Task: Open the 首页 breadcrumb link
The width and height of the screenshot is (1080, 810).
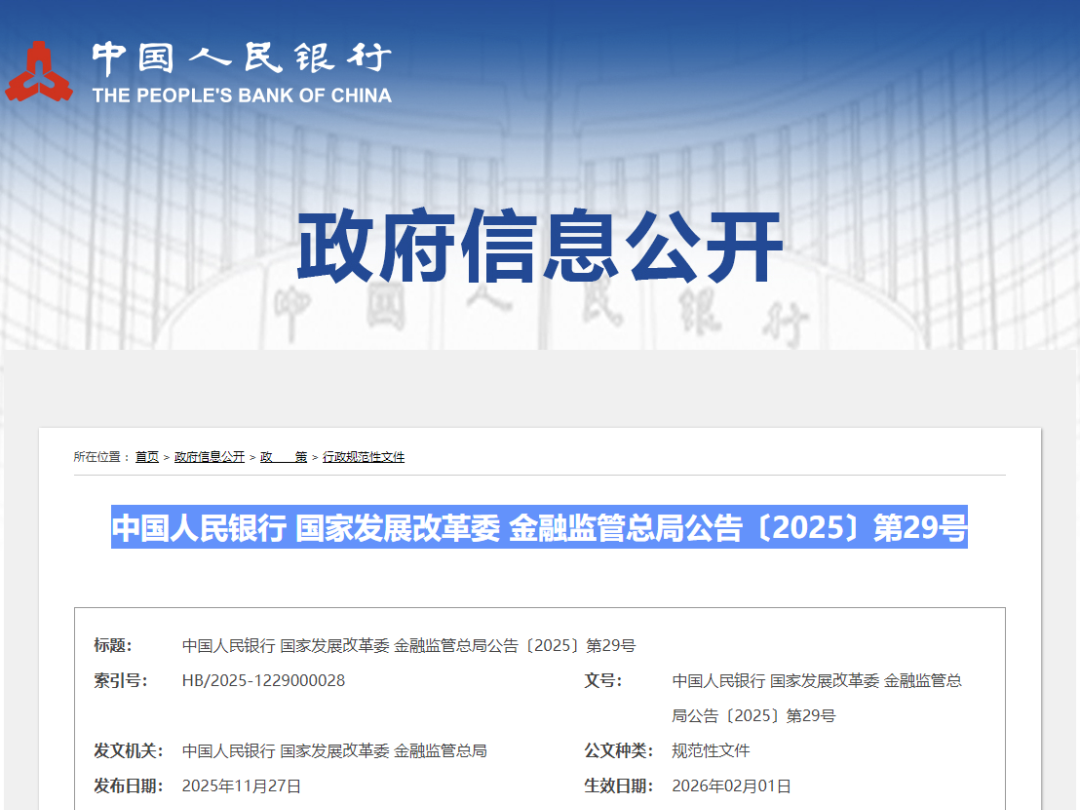Action: 146,457
